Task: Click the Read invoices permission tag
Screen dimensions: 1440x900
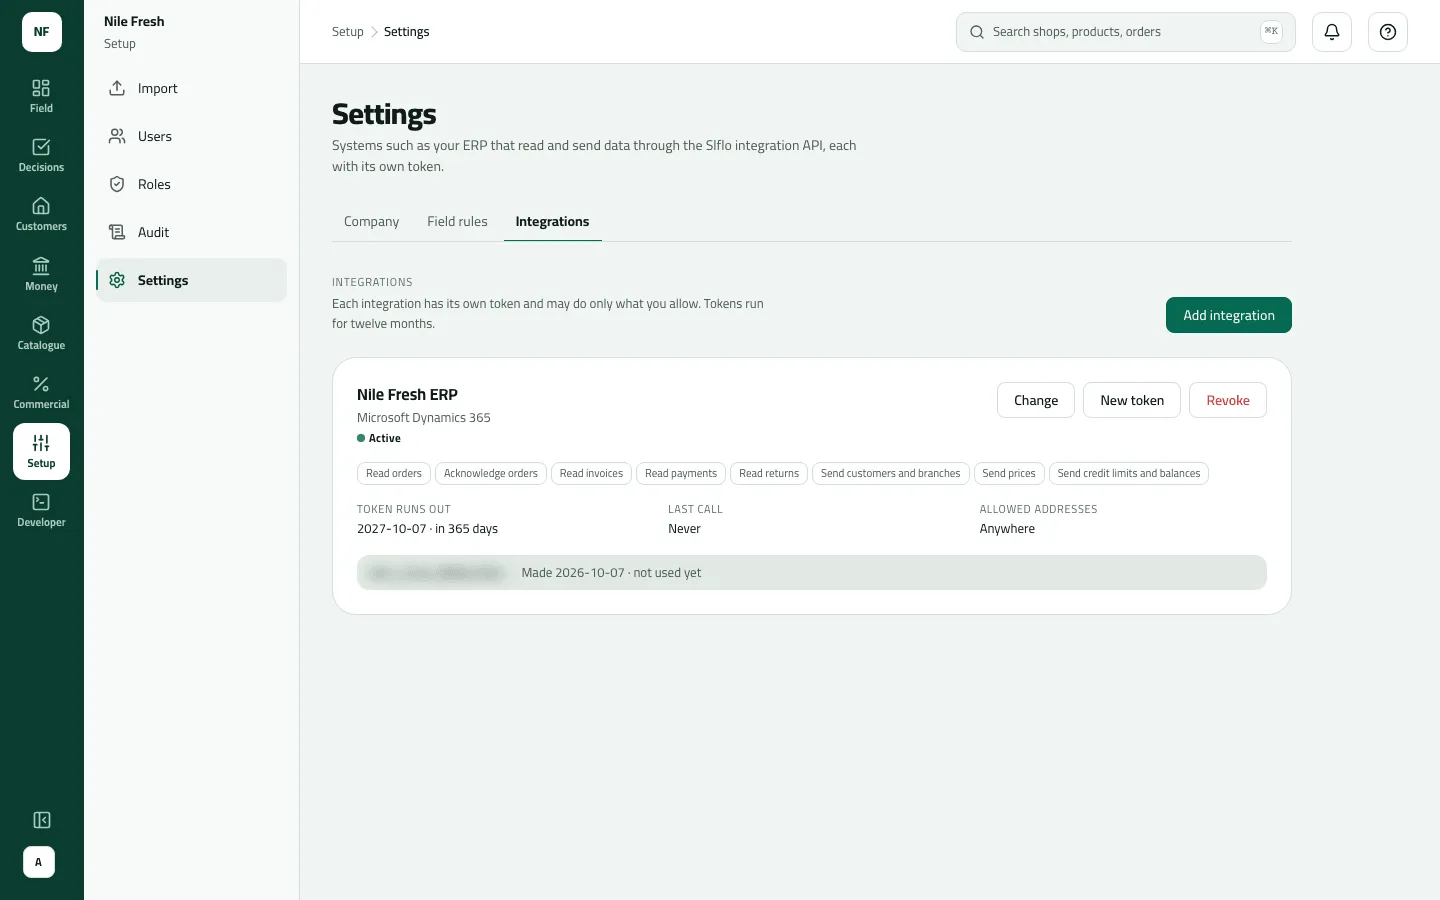Action: [x=591, y=473]
